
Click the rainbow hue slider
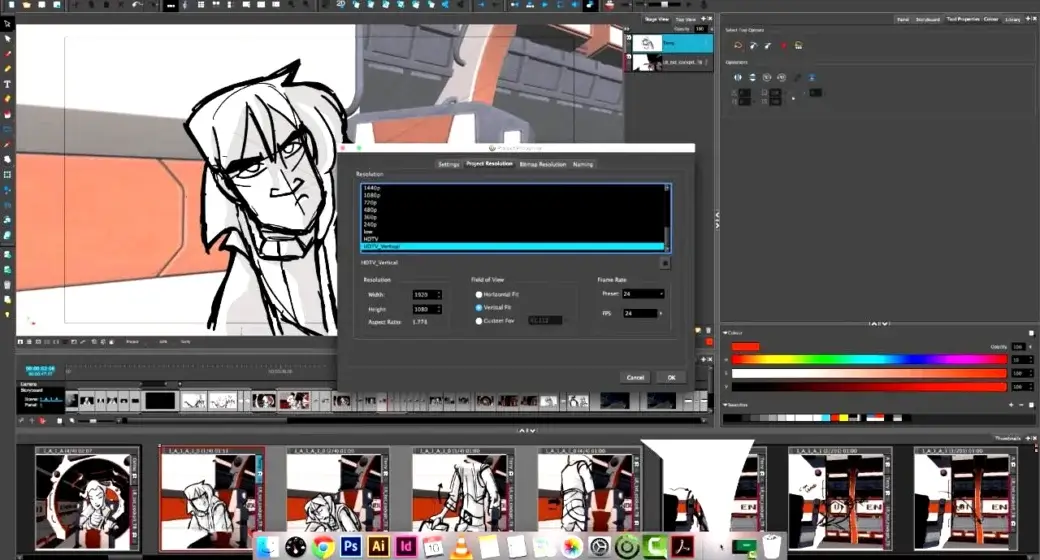point(869,360)
